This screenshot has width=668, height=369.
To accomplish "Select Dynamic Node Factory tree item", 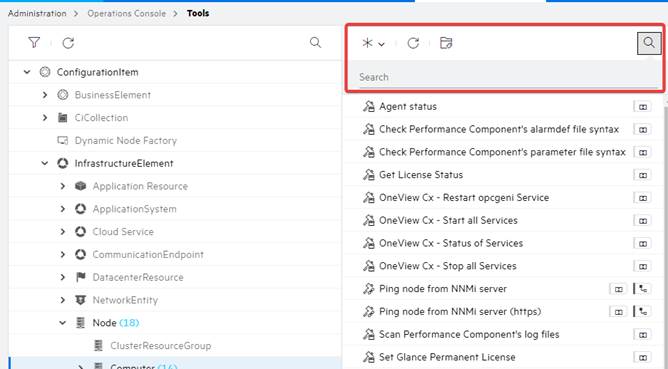I will point(126,141).
